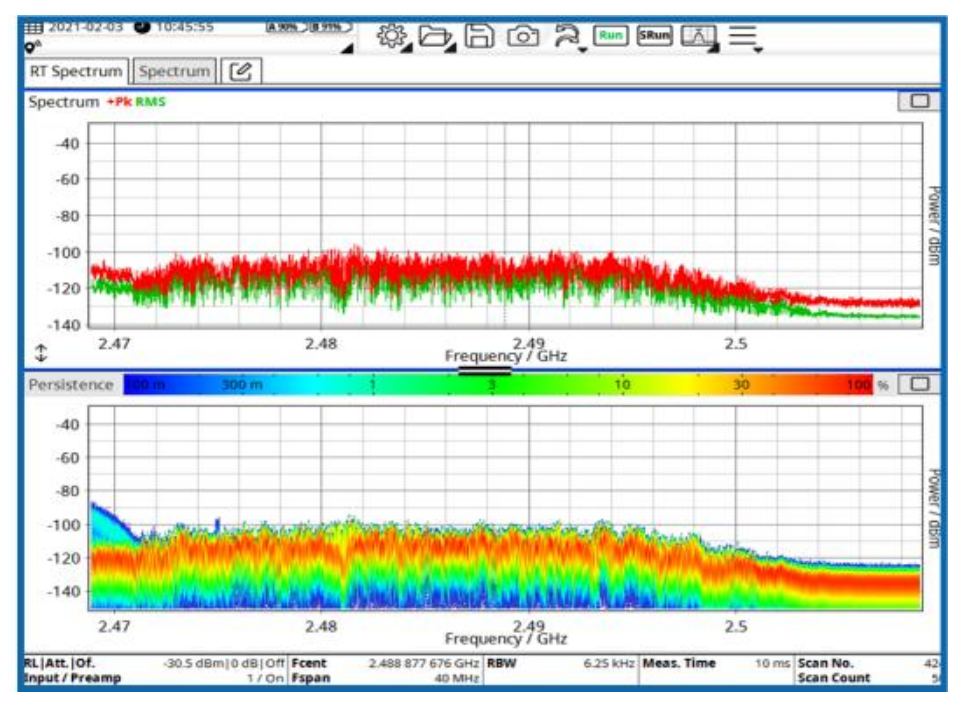Toggle single run SRun button
966x720 pixels.
tap(654, 35)
